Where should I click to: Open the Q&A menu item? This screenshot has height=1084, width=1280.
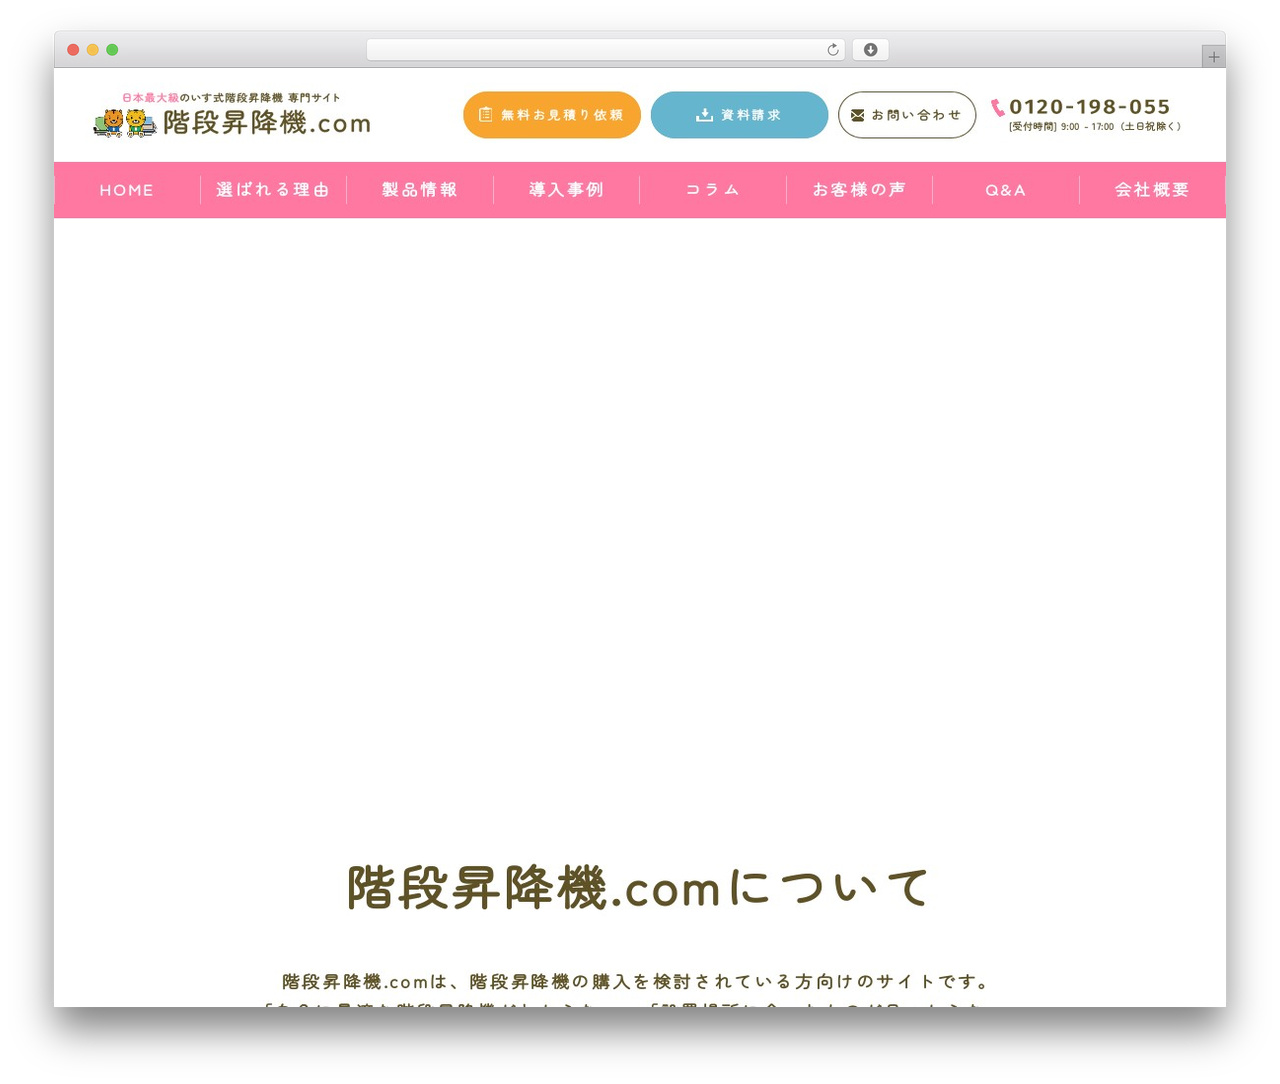(x=1006, y=190)
